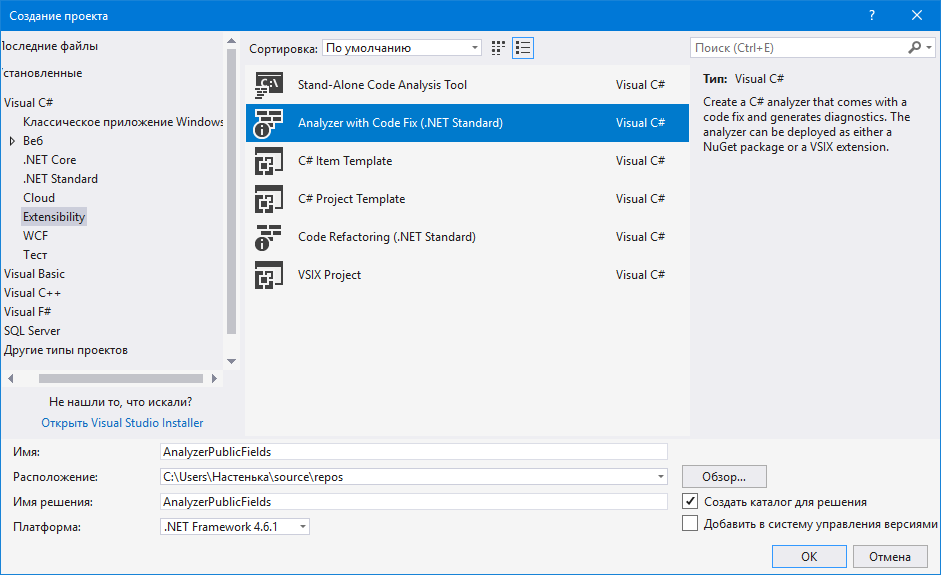Viewport: 941px width, 575px height.
Task: Click the Обзор... browse button
Action: coord(724,477)
